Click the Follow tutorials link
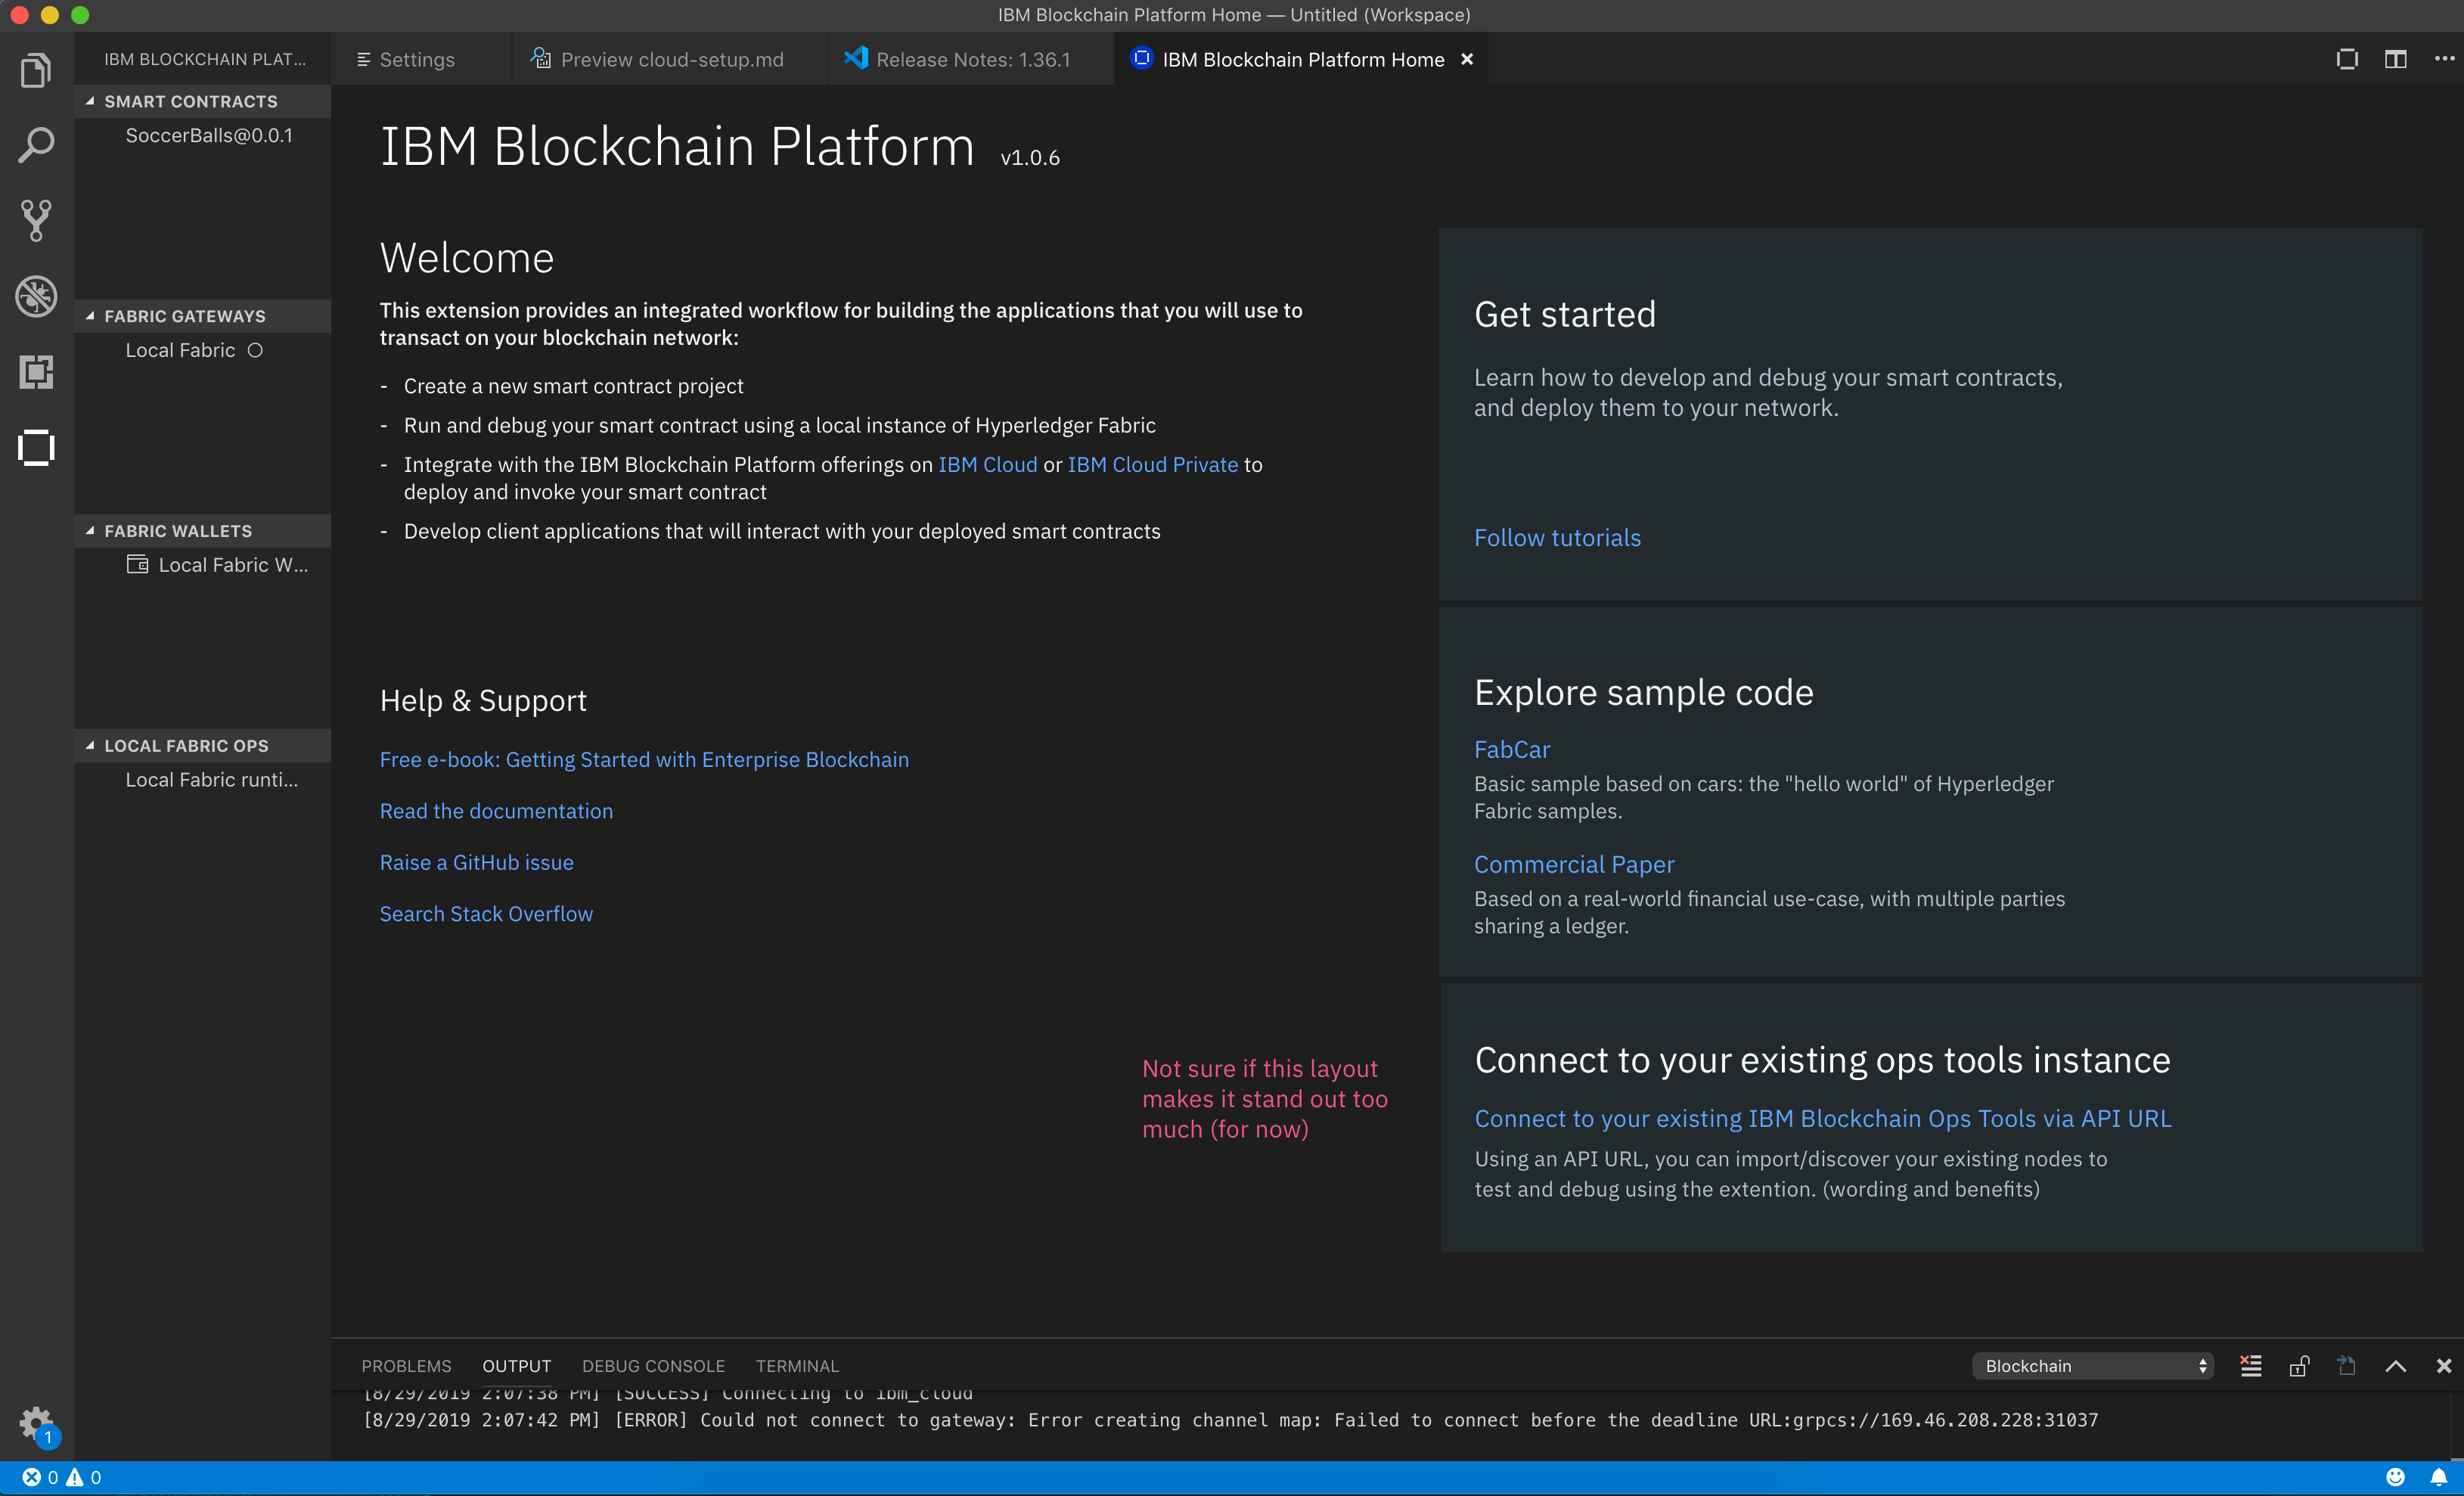 click(x=1556, y=537)
